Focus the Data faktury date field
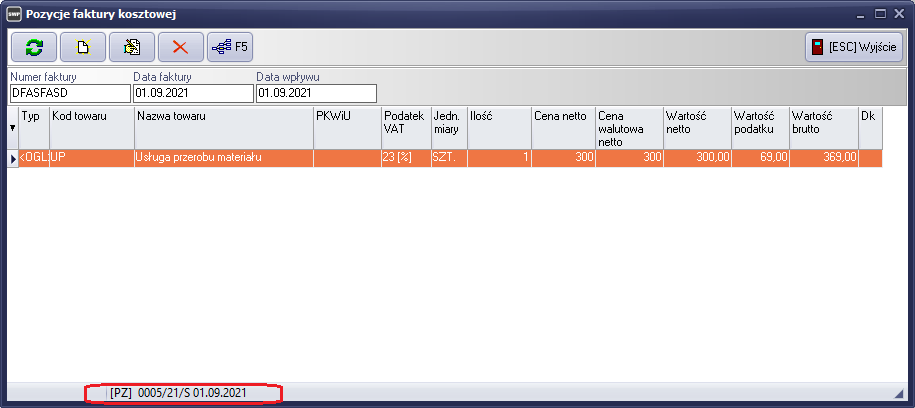The height and width of the screenshot is (408, 915). click(x=193, y=94)
